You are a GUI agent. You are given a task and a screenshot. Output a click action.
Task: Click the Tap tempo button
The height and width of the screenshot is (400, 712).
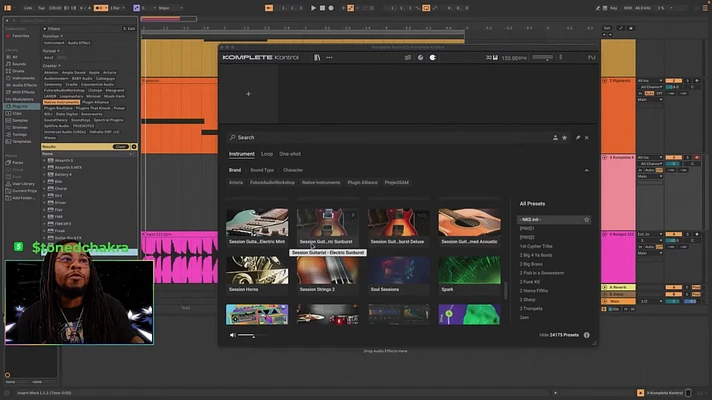click(41, 8)
